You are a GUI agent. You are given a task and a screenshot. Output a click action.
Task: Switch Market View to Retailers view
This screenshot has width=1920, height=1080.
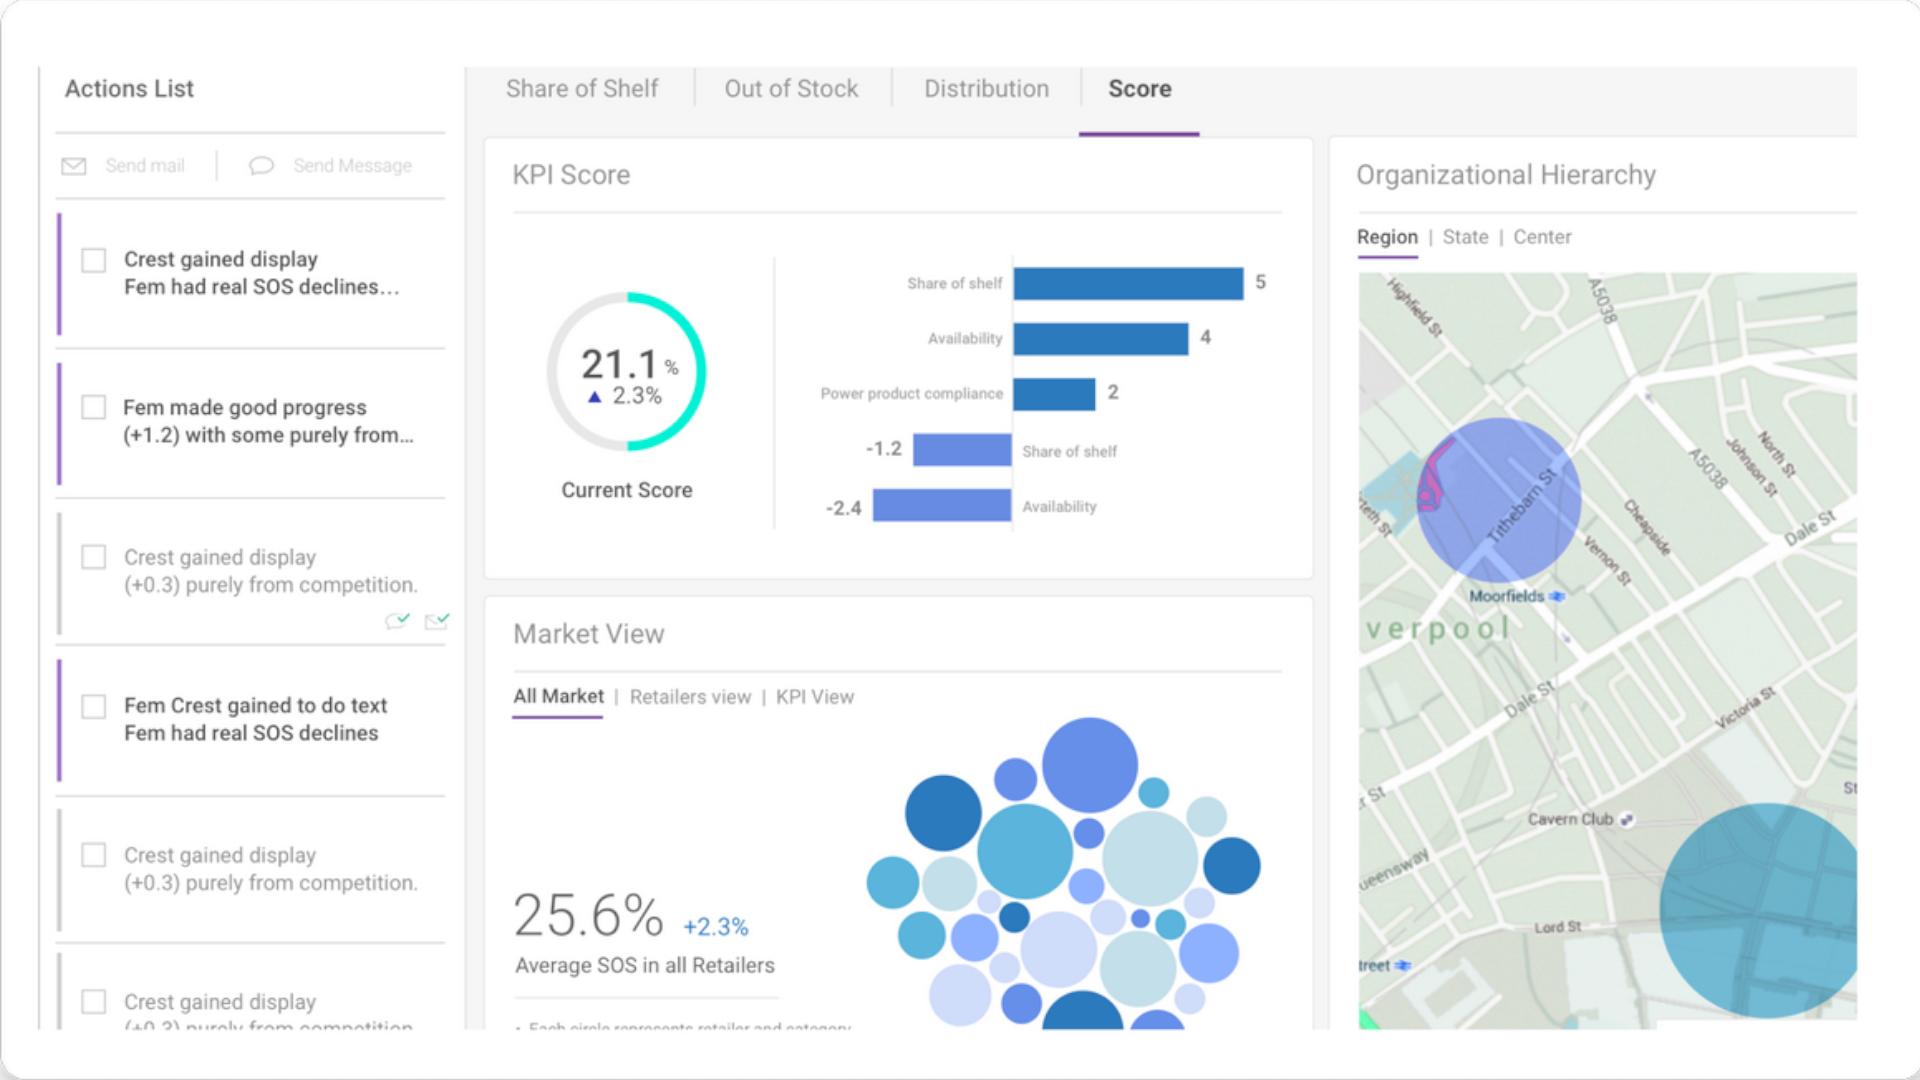[690, 697]
